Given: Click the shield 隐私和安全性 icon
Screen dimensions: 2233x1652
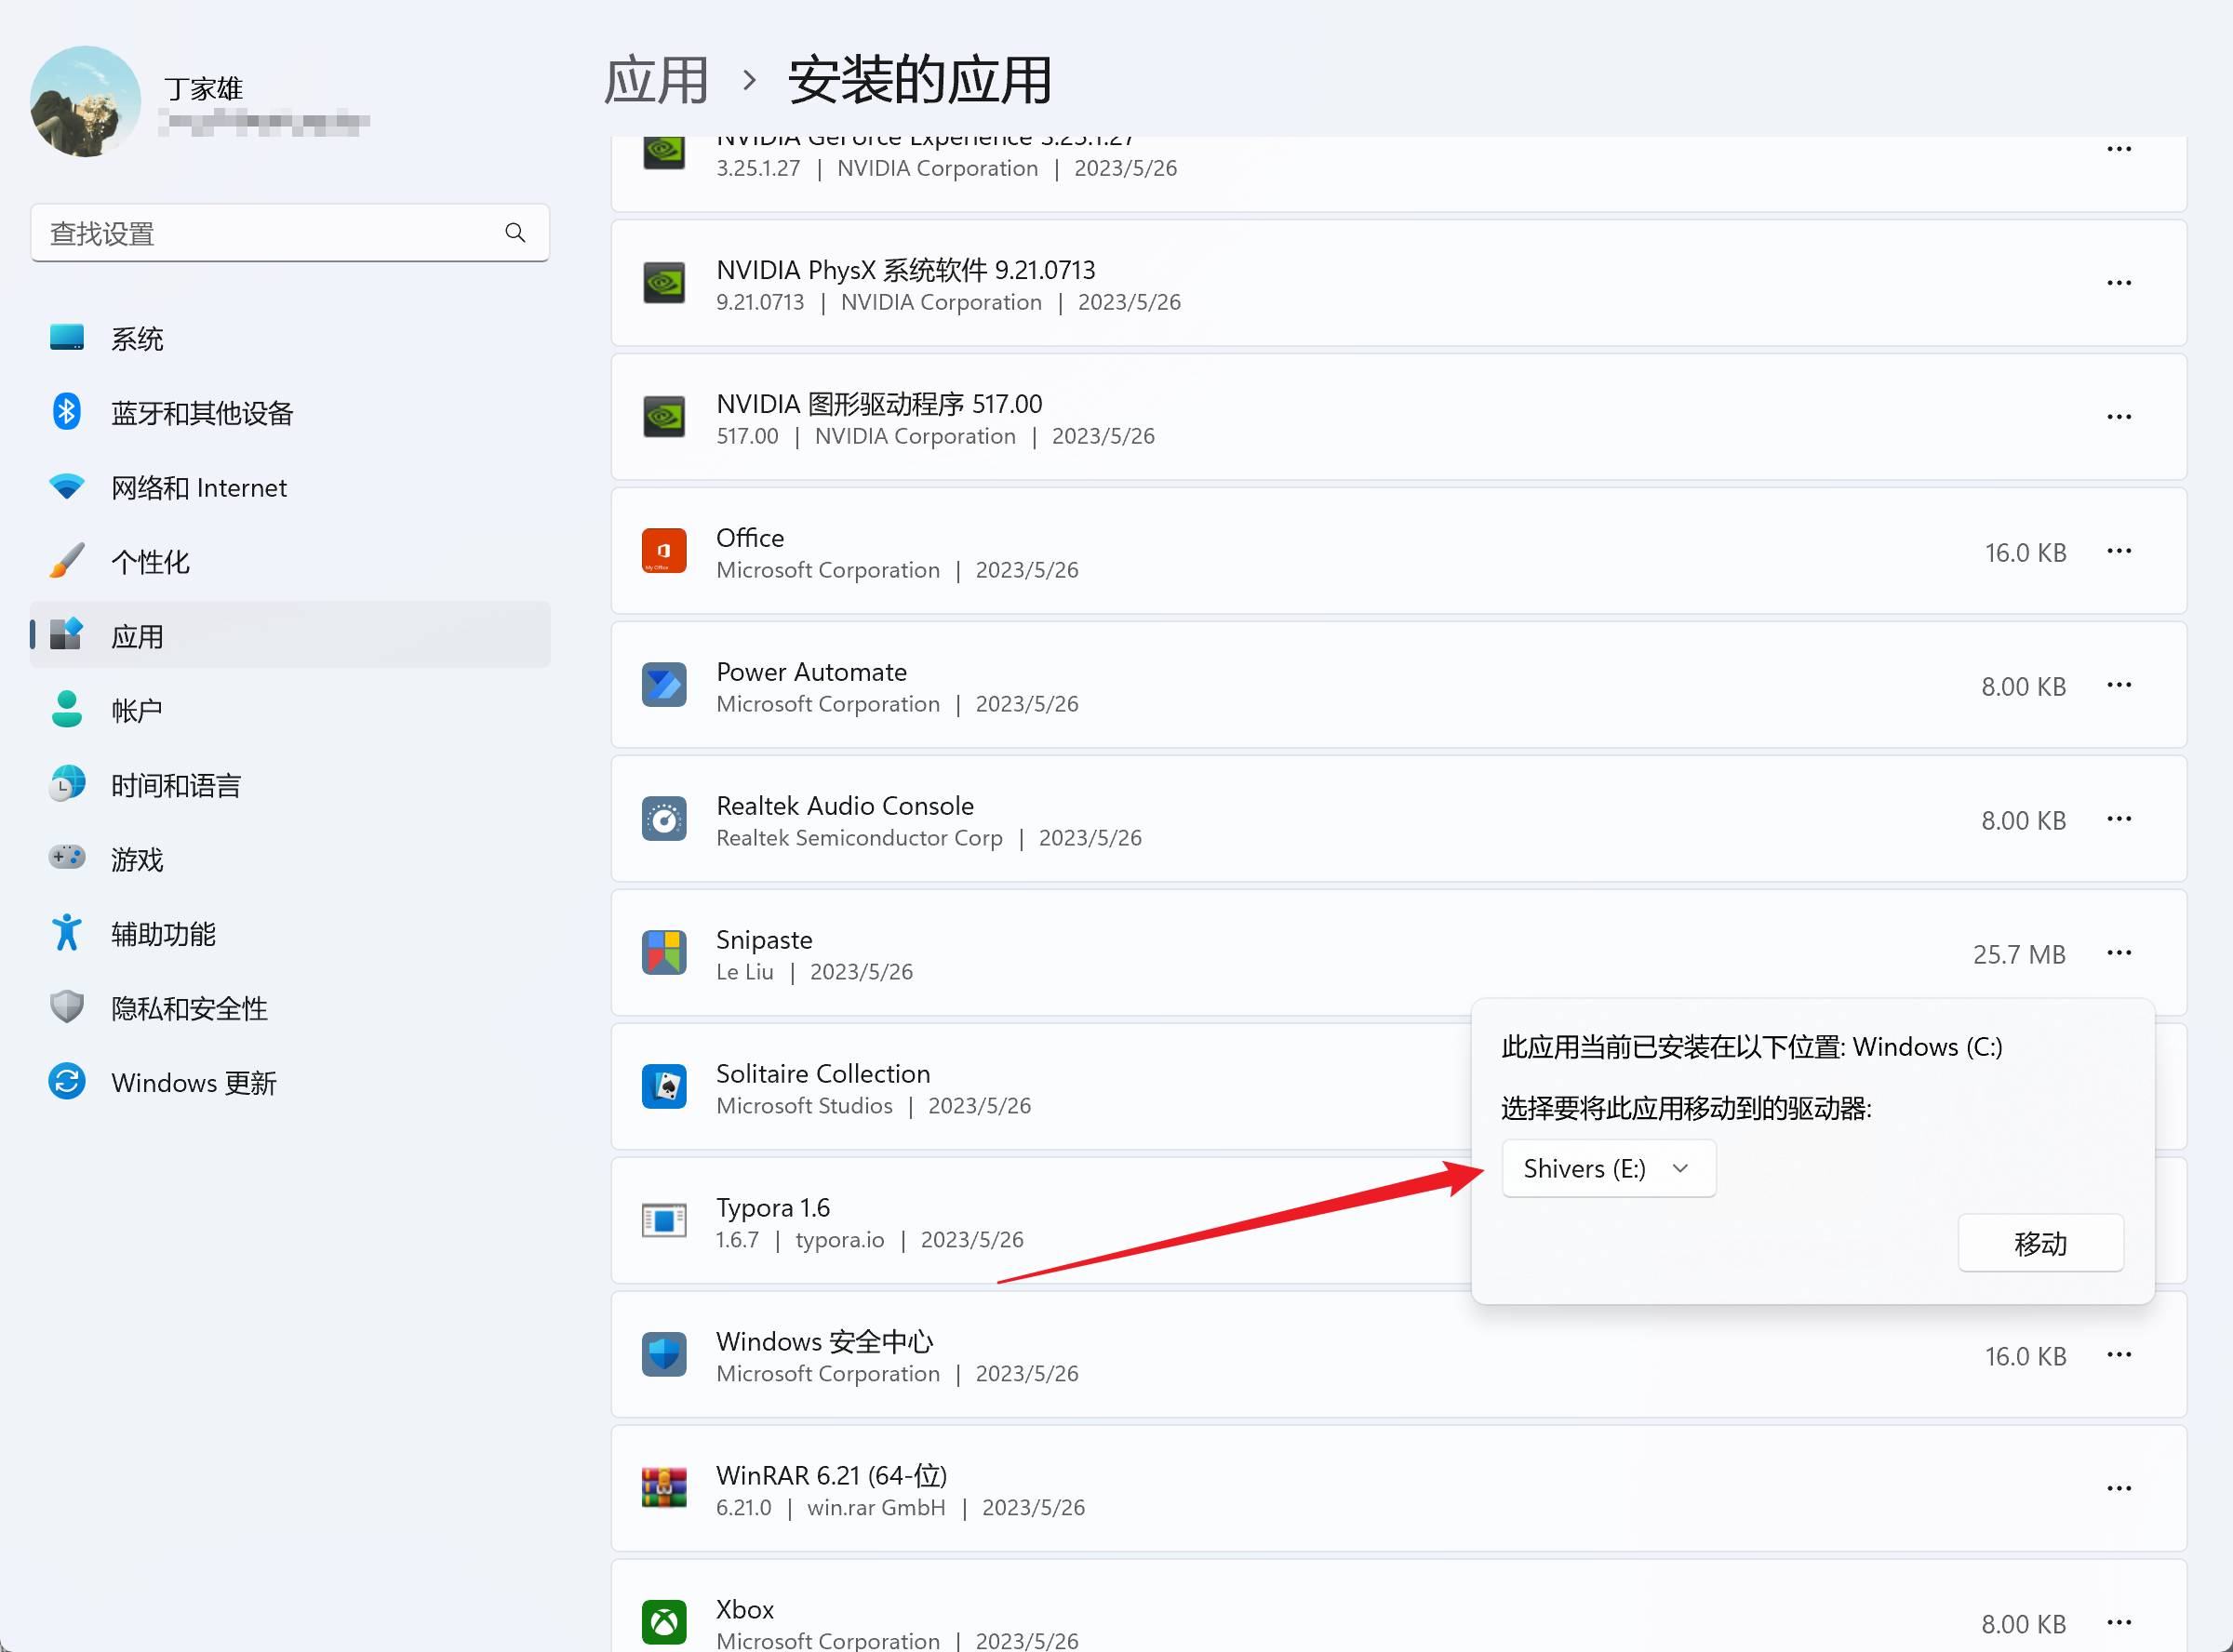Looking at the screenshot, I should [x=67, y=1007].
